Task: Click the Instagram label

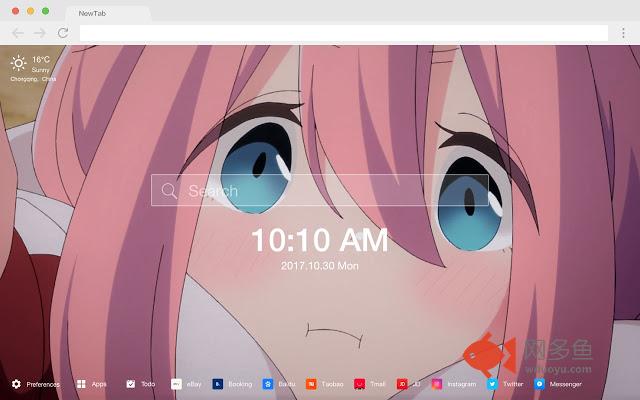Action: (462, 384)
